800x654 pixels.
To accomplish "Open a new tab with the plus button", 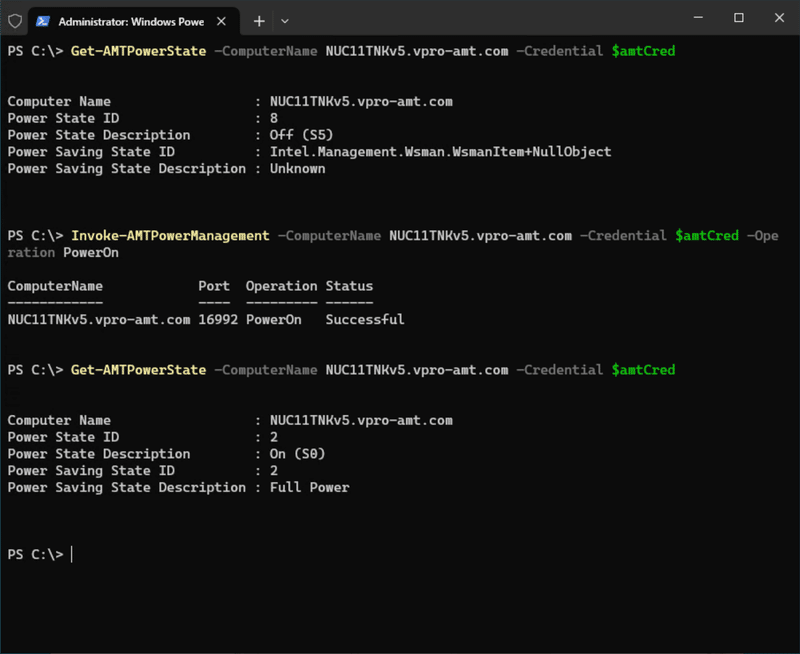I will pos(259,21).
